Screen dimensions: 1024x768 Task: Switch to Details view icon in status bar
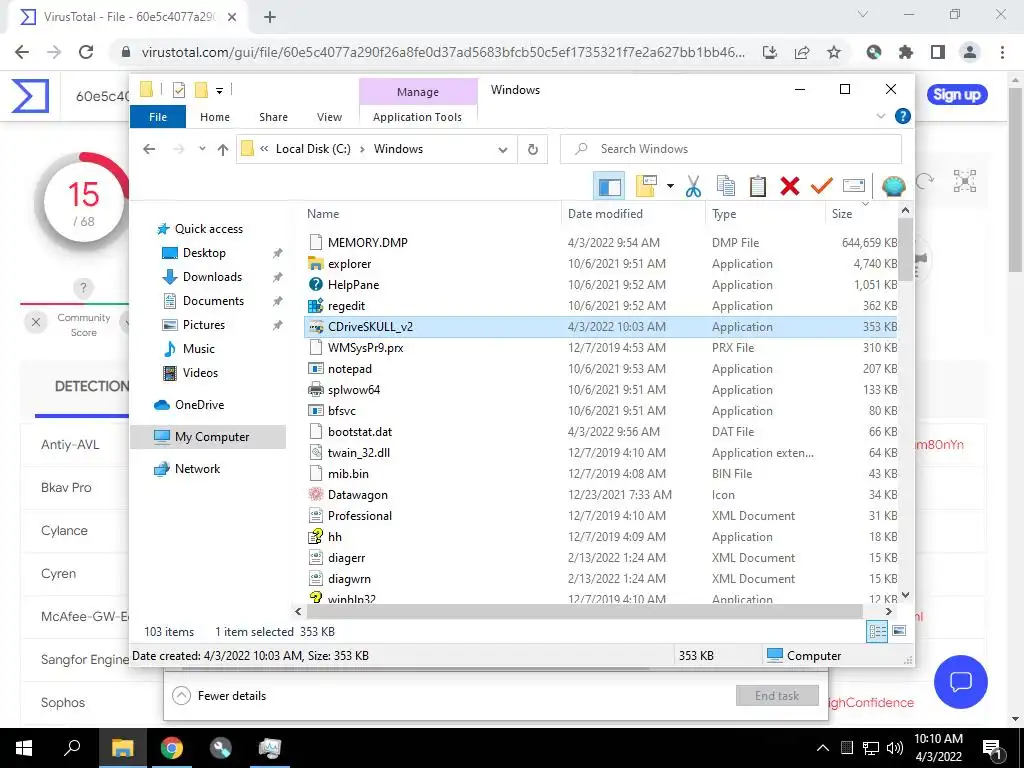[877, 631]
